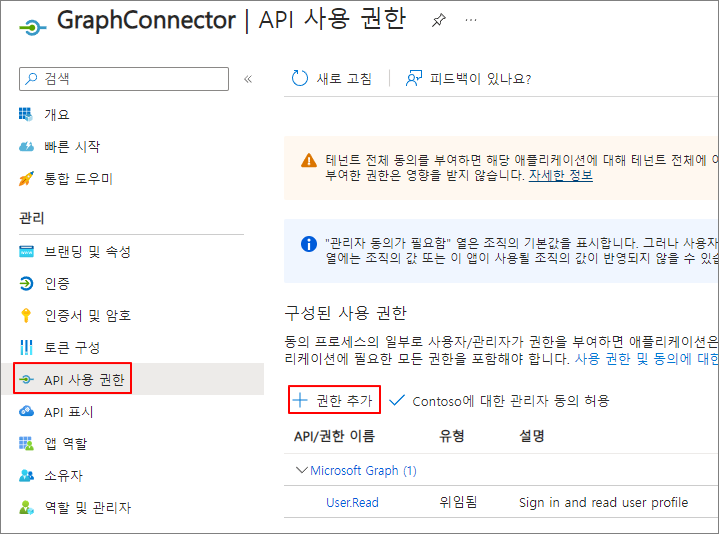Click the blue info icon in banner

(x=309, y=244)
